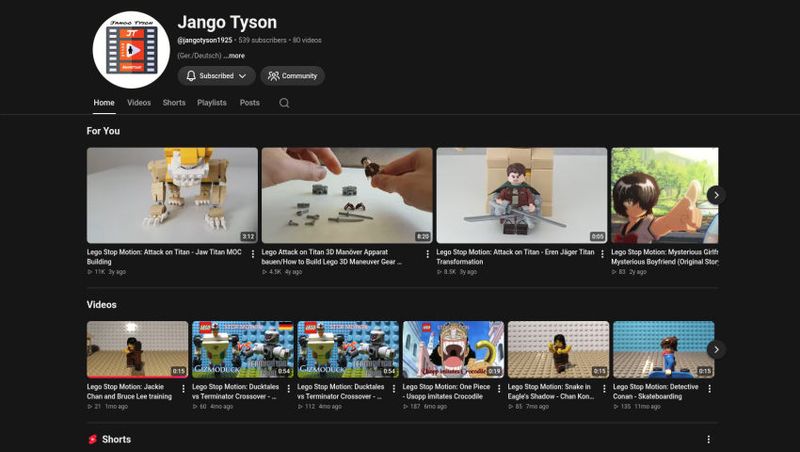
Task: Switch to the Playlists tab
Action: (x=212, y=103)
